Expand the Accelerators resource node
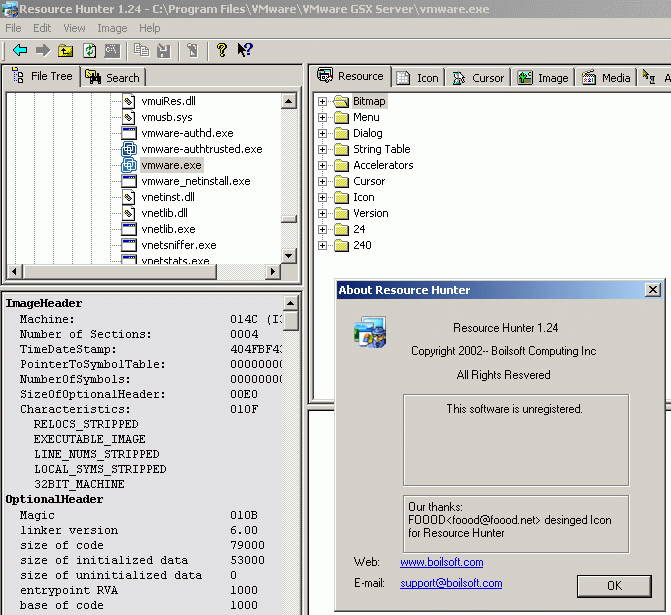Image resolution: width=671 pixels, height=615 pixels. [322, 165]
